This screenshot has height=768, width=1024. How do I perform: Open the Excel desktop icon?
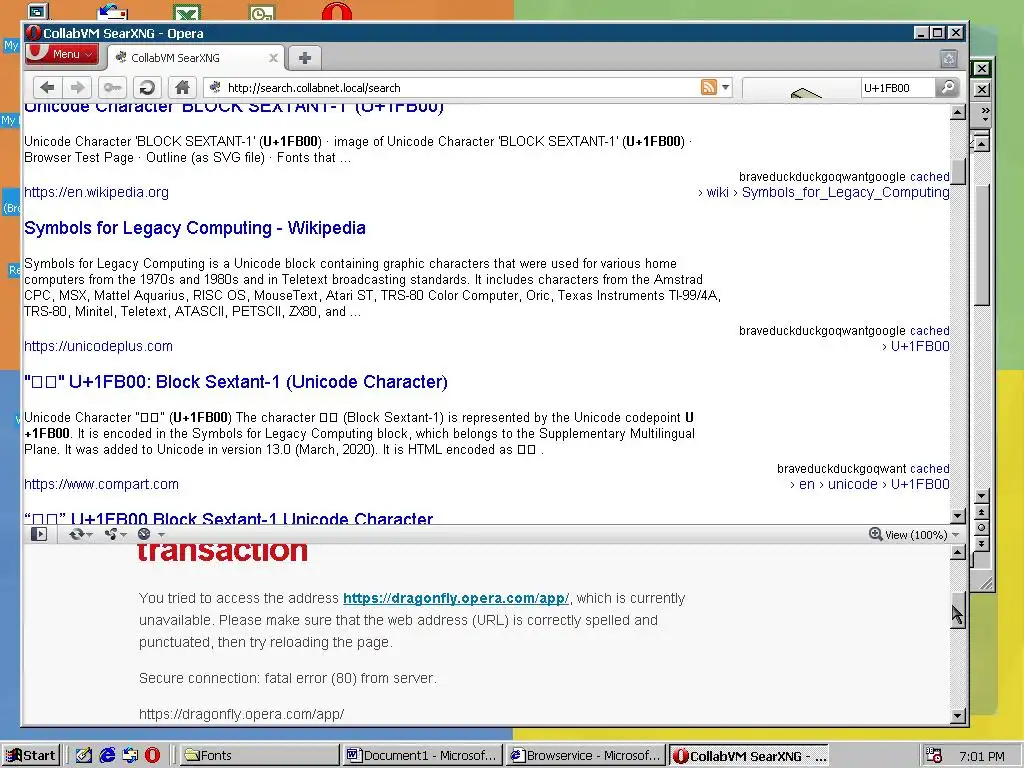click(187, 12)
